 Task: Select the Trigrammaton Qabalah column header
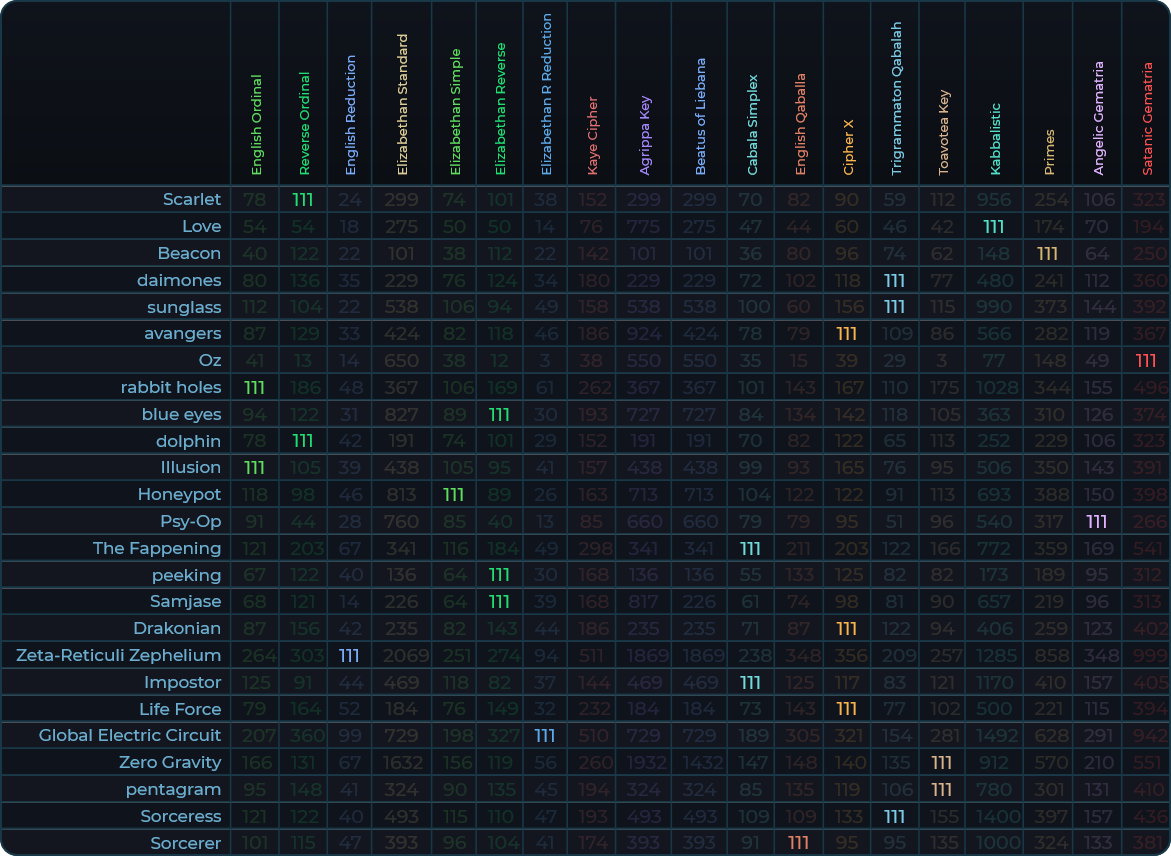[x=895, y=99]
